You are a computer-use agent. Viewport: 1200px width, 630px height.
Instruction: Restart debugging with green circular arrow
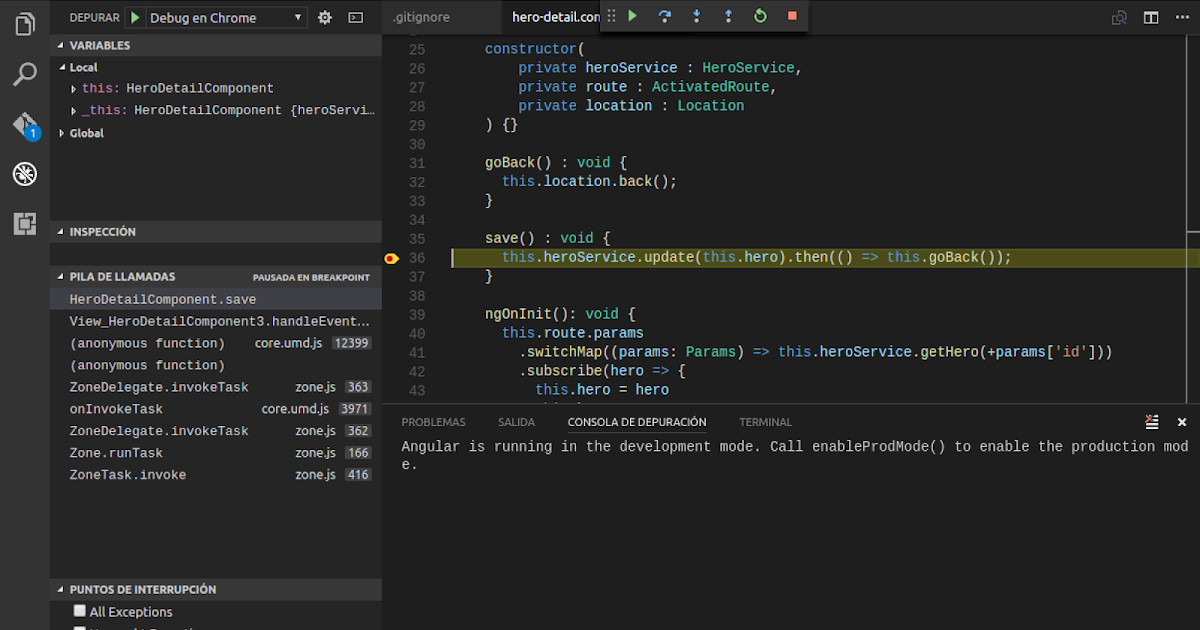click(x=760, y=16)
